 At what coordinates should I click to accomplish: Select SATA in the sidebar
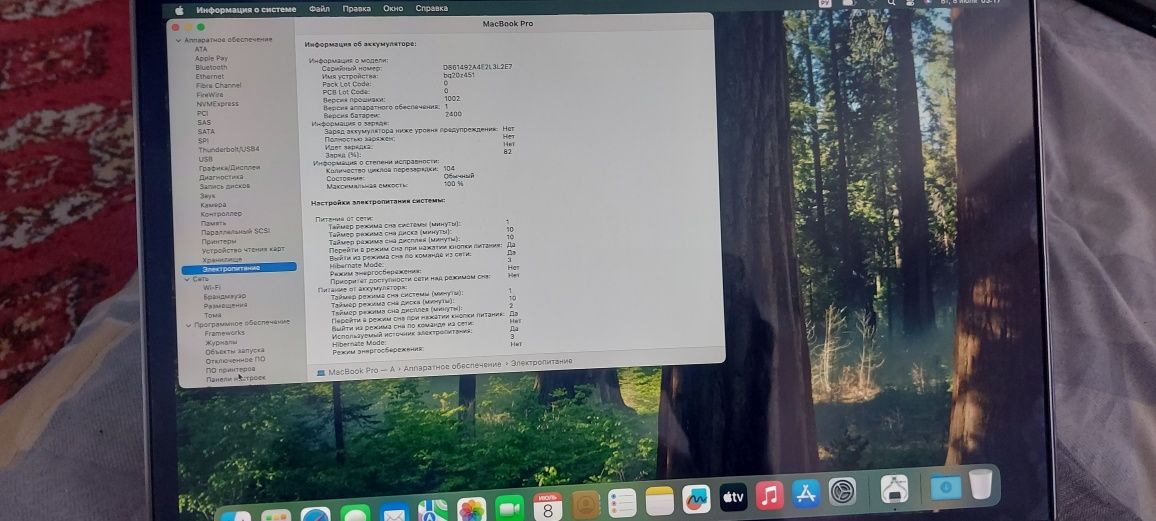206,131
